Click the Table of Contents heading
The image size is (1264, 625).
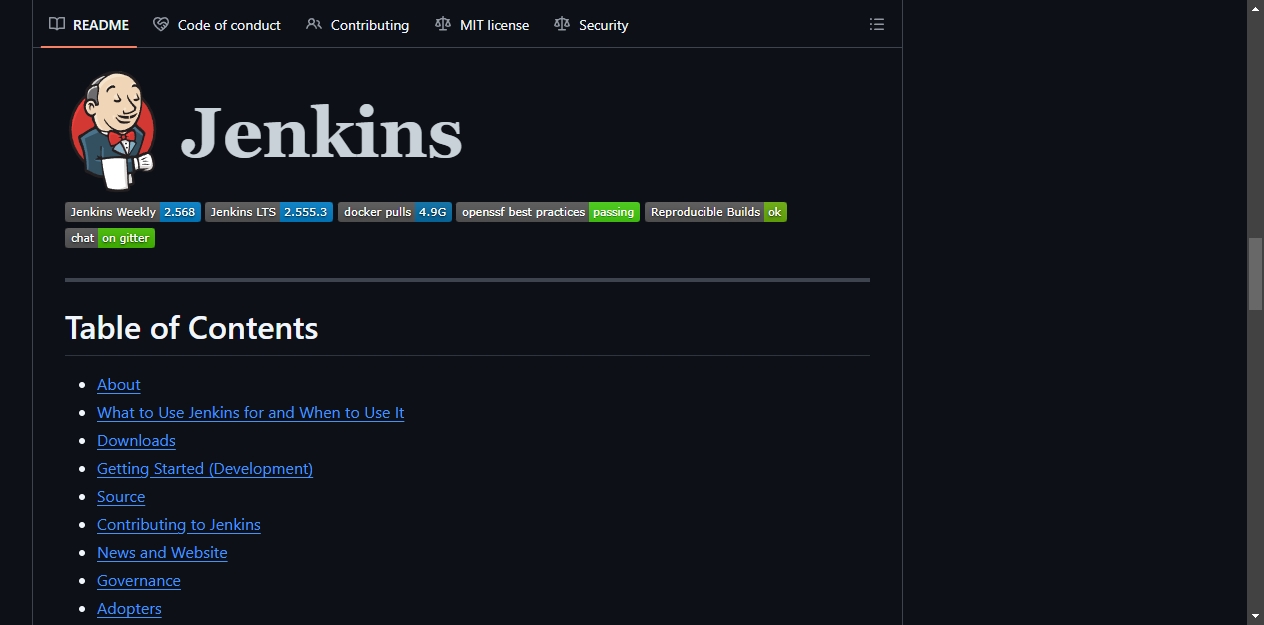[192, 328]
